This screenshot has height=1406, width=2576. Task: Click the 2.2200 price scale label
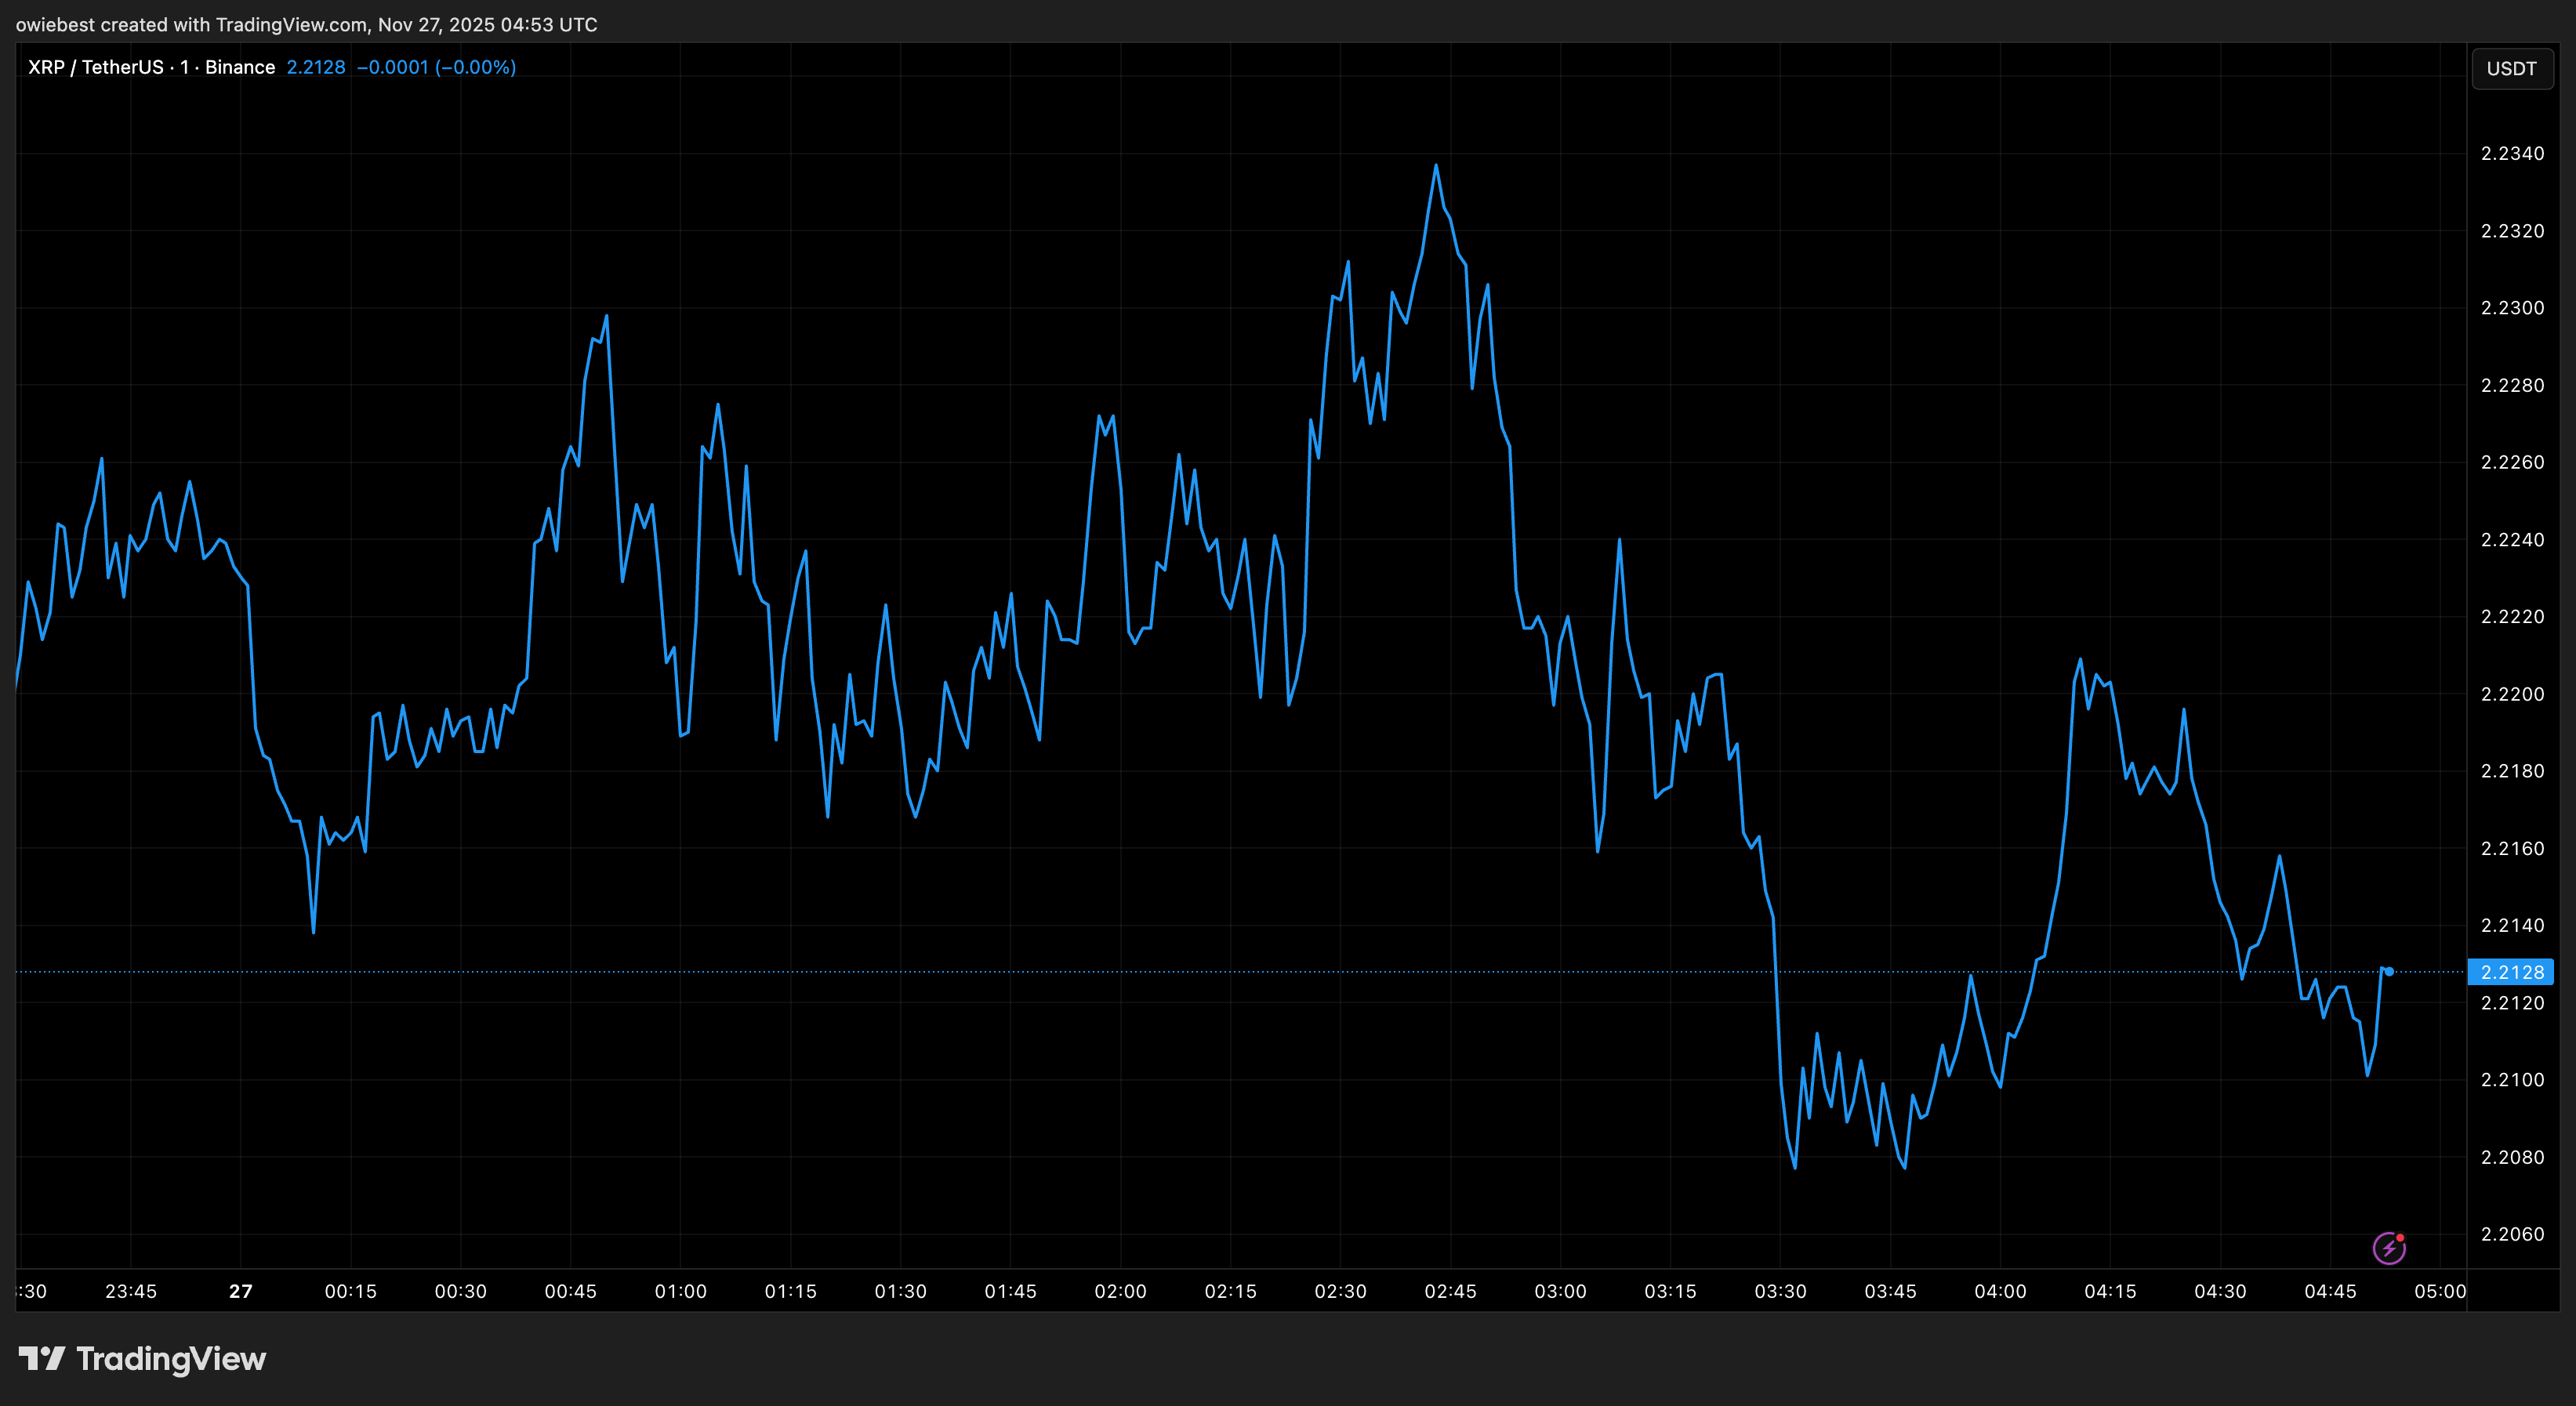coord(2512,694)
